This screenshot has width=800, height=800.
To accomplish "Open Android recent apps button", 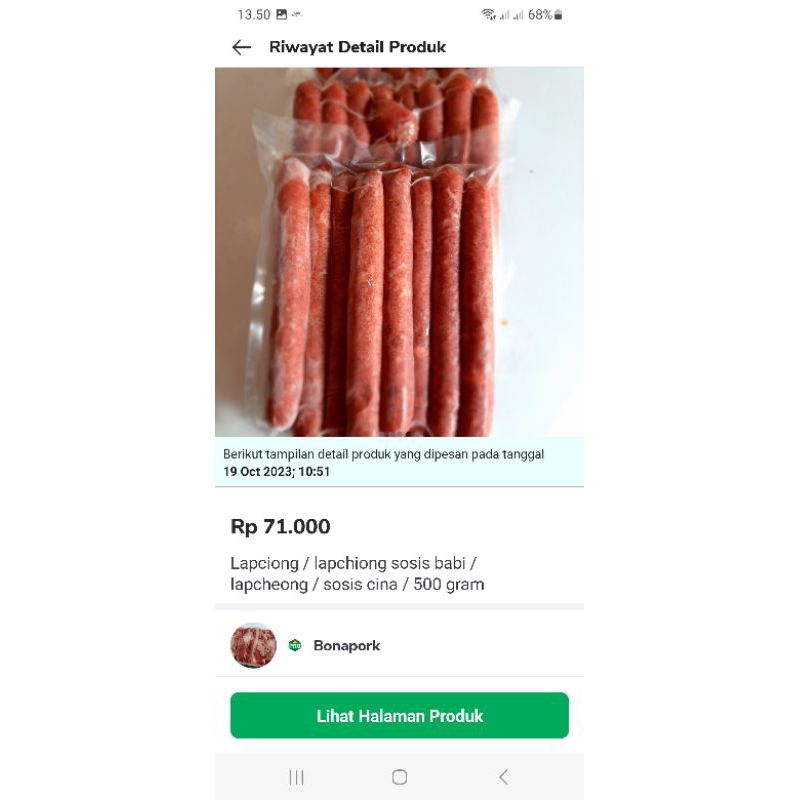I will (x=296, y=777).
